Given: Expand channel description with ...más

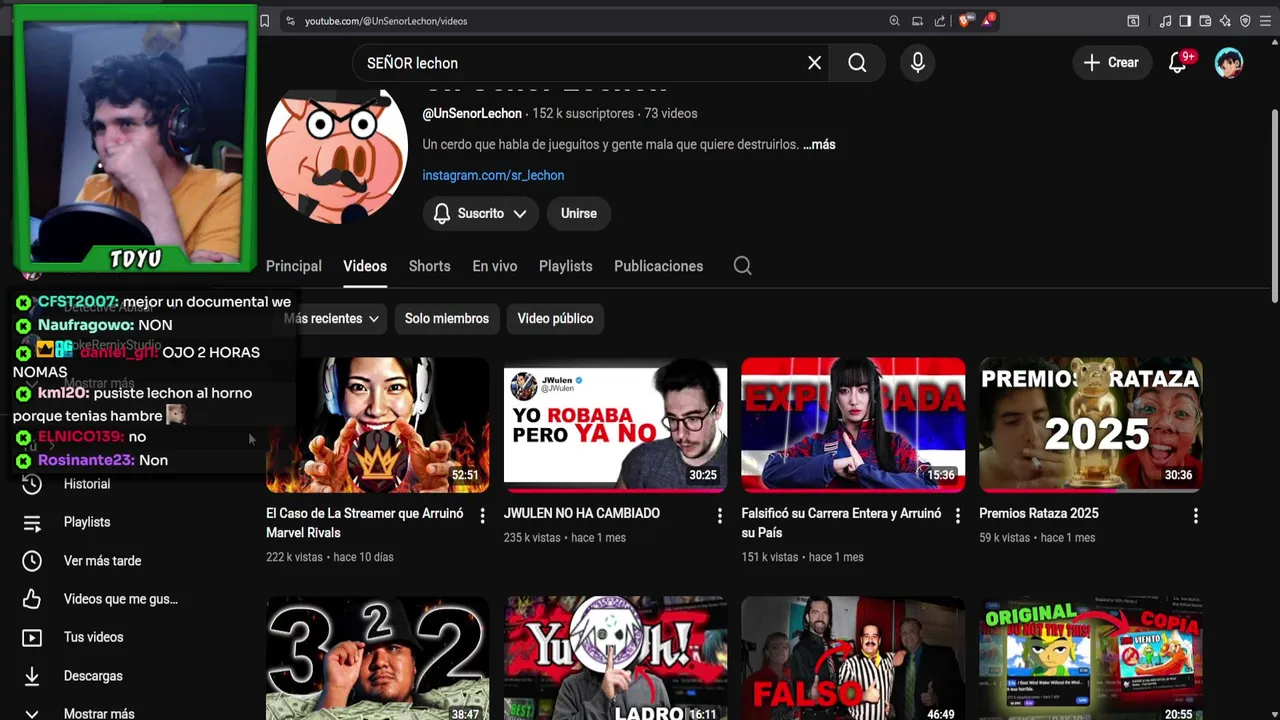Looking at the screenshot, I should click(x=819, y=144).
